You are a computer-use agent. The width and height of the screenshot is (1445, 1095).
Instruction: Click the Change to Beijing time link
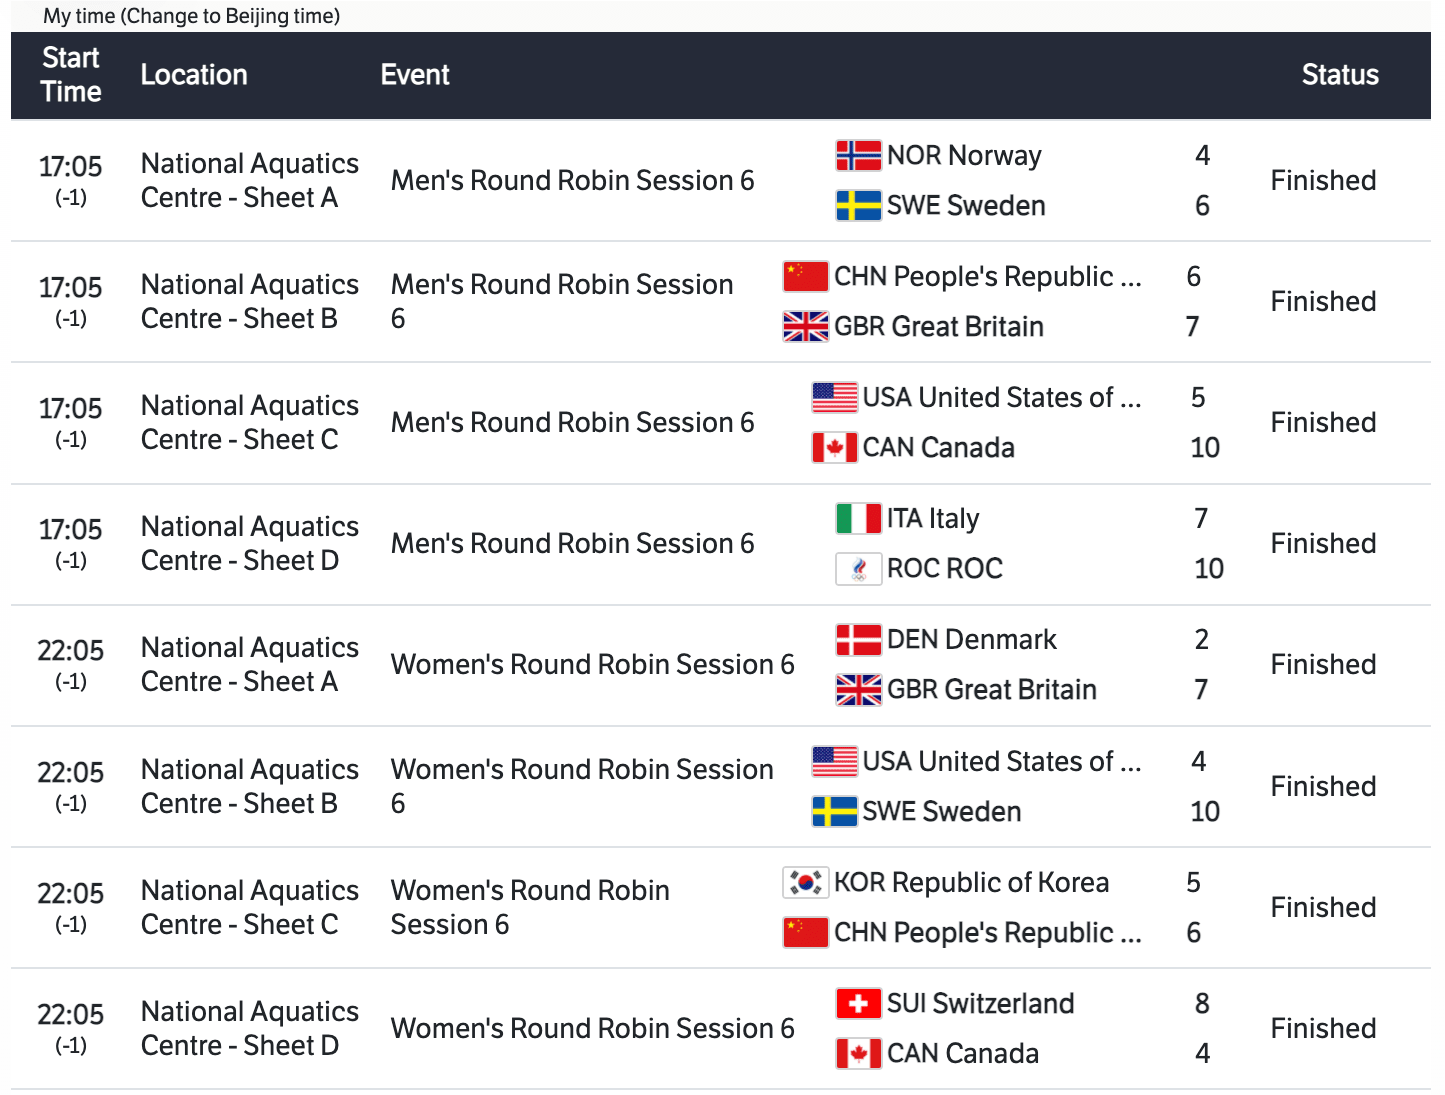tap(231, 16)
